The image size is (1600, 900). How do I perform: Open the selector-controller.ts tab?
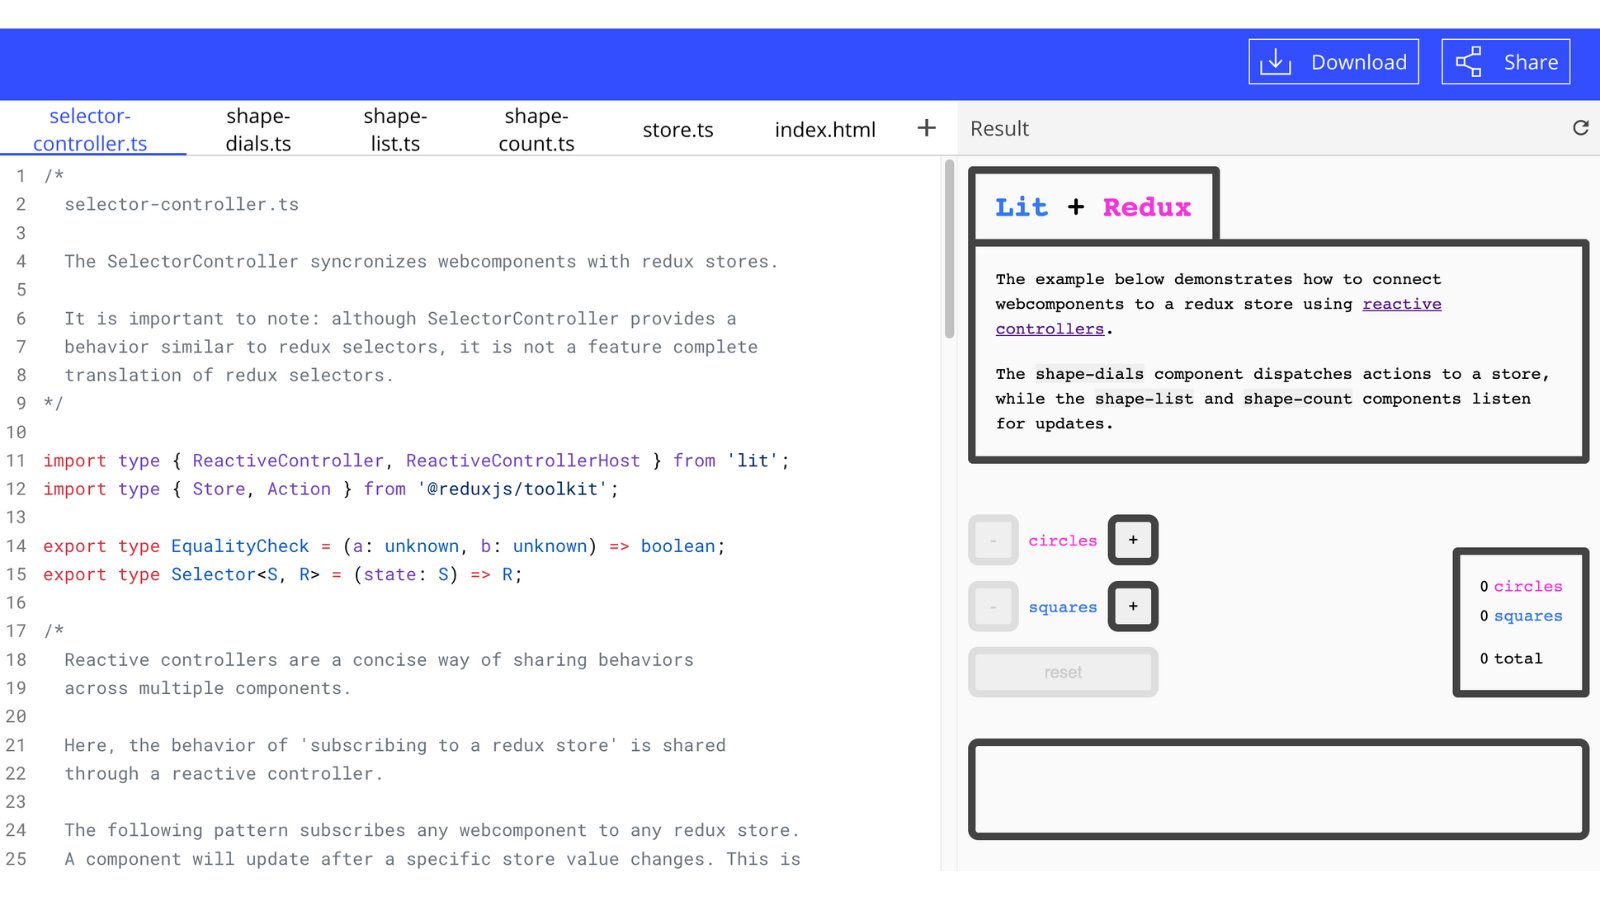point(90,129)
